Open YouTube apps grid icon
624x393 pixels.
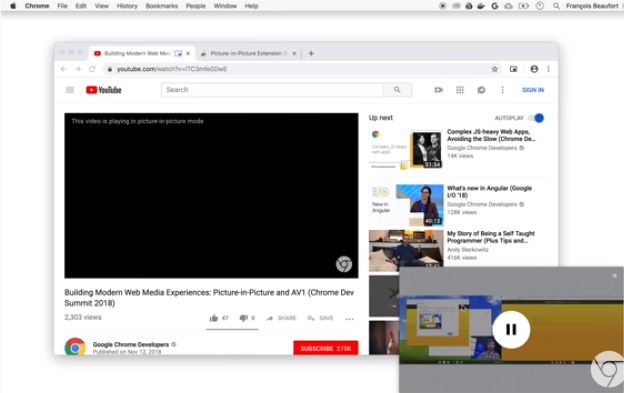click(460, 90)
